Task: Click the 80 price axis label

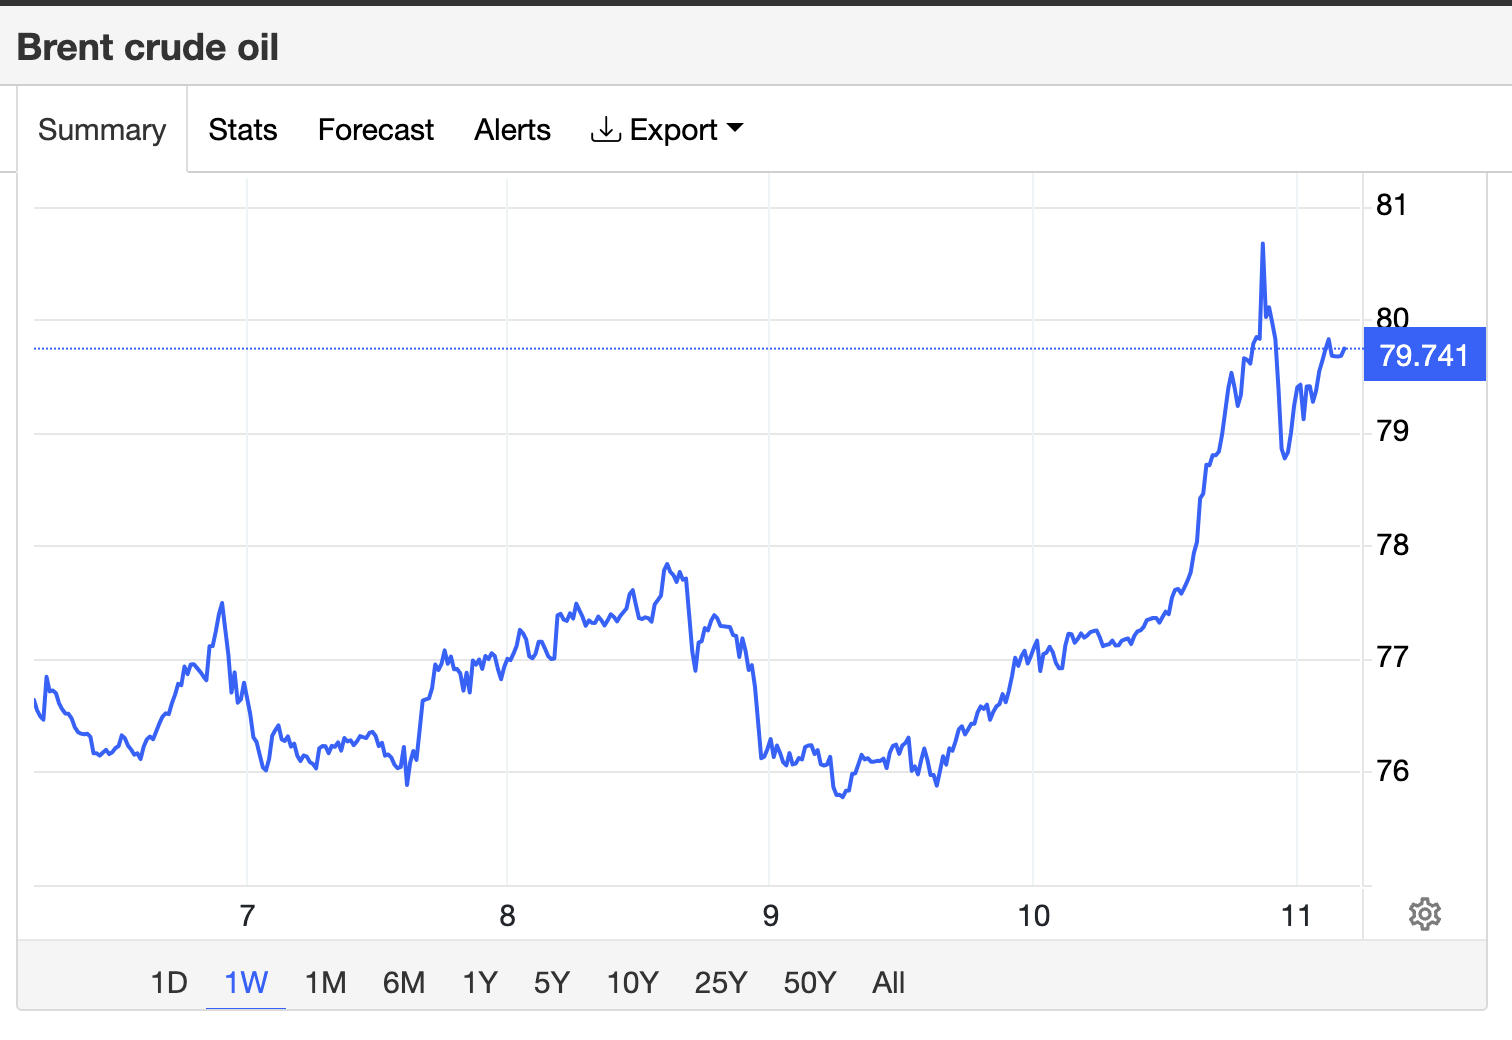Action: [x=1392, y=318]
